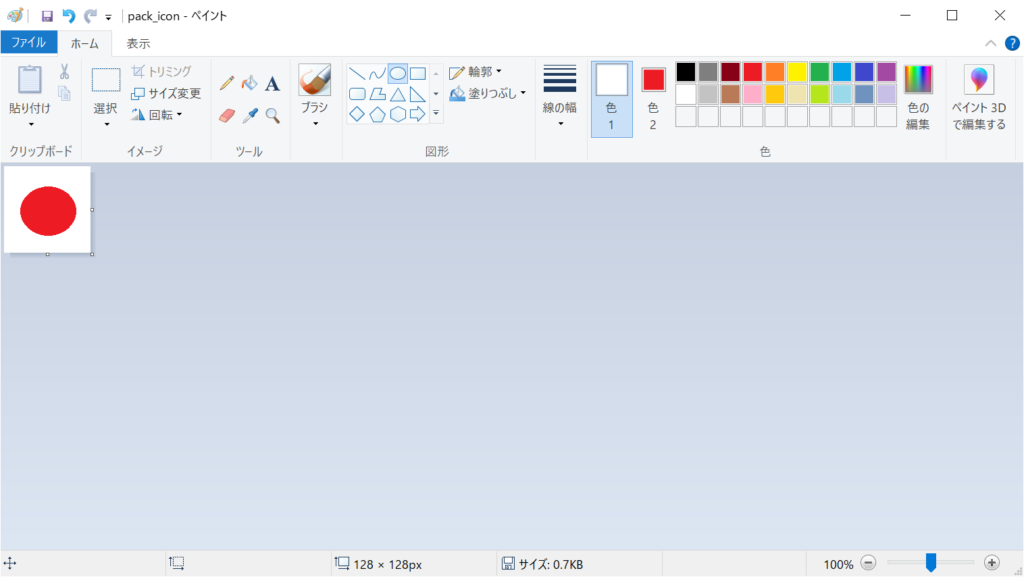
Task: Click the zoom slider handle
Action: pyautogui.click(x=931, y=563)
